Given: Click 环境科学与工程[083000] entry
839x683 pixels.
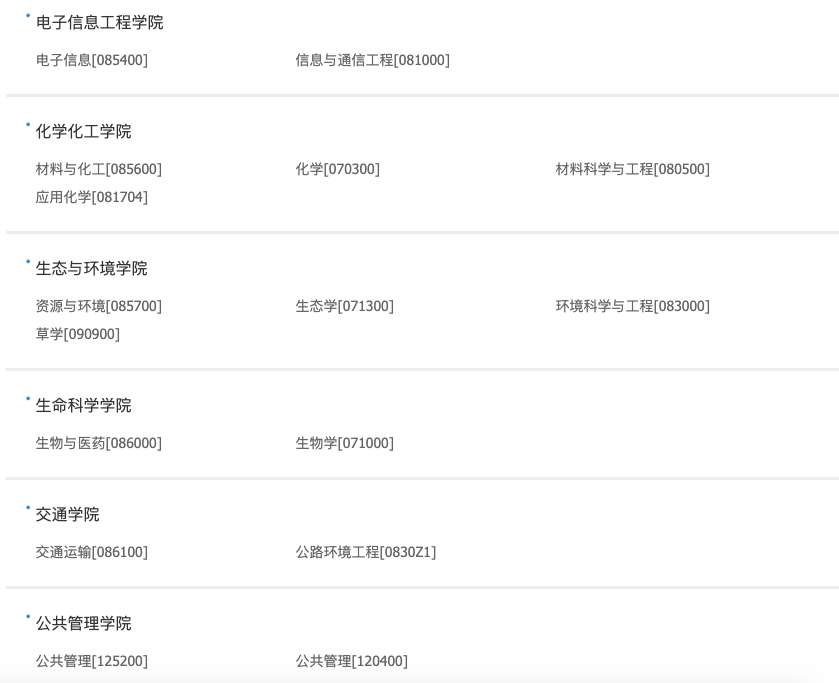Looking at the screenshot, I should pyautogui.click(x=632, y=306).
